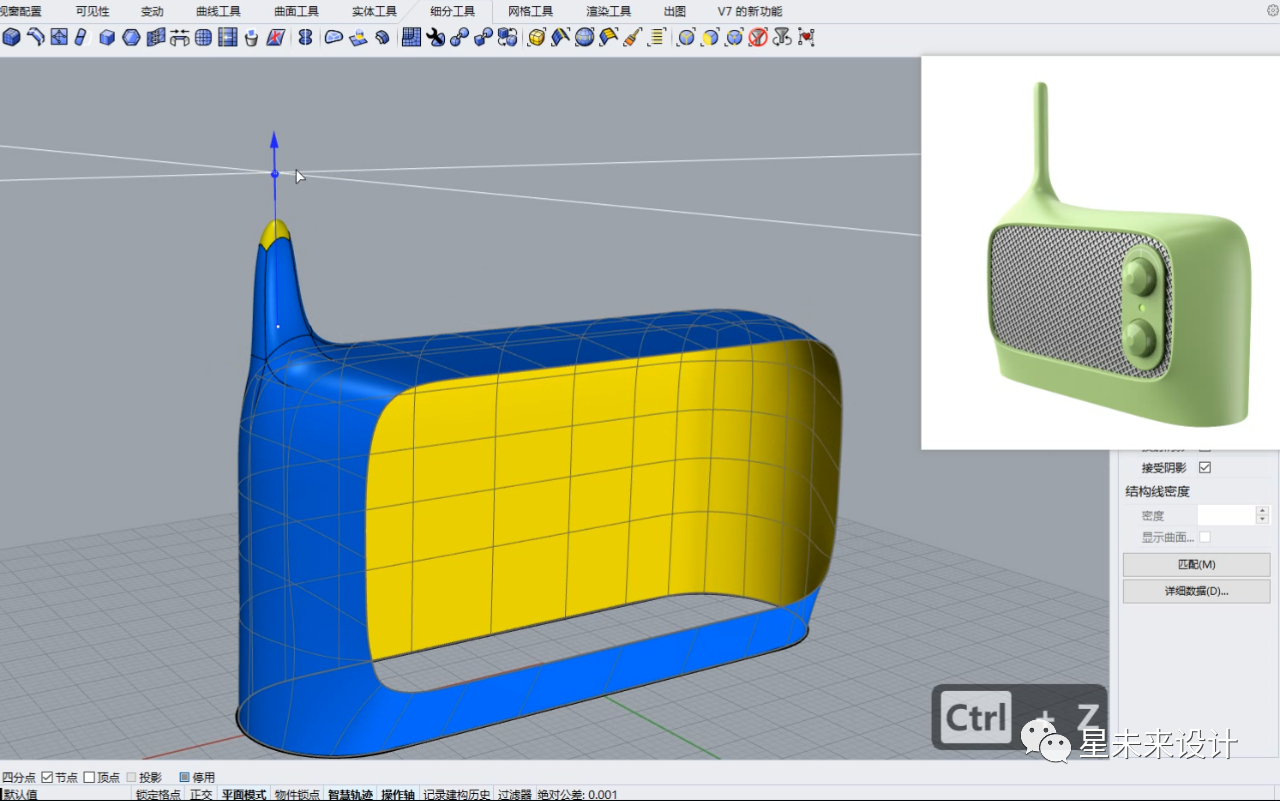Screen dimensions: 1280x801
Task: Toggle 锁定格点 in status bar
Action: pos(158,794)
